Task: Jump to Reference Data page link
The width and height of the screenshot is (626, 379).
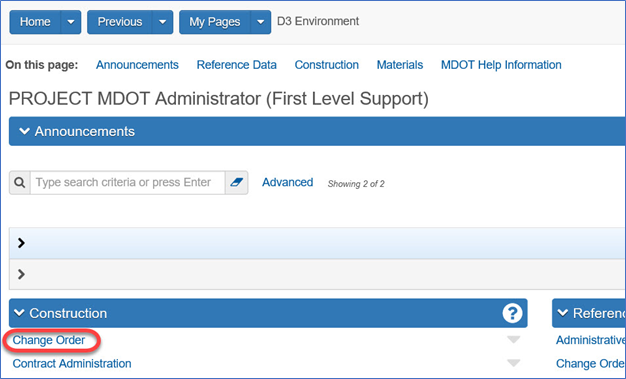Action: coord(236,65)
